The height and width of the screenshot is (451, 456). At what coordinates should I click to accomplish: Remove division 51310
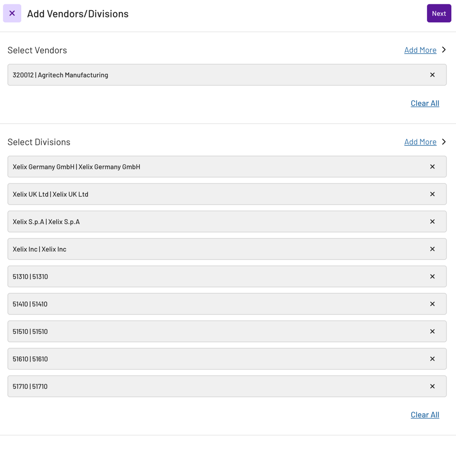coord(432,277)
